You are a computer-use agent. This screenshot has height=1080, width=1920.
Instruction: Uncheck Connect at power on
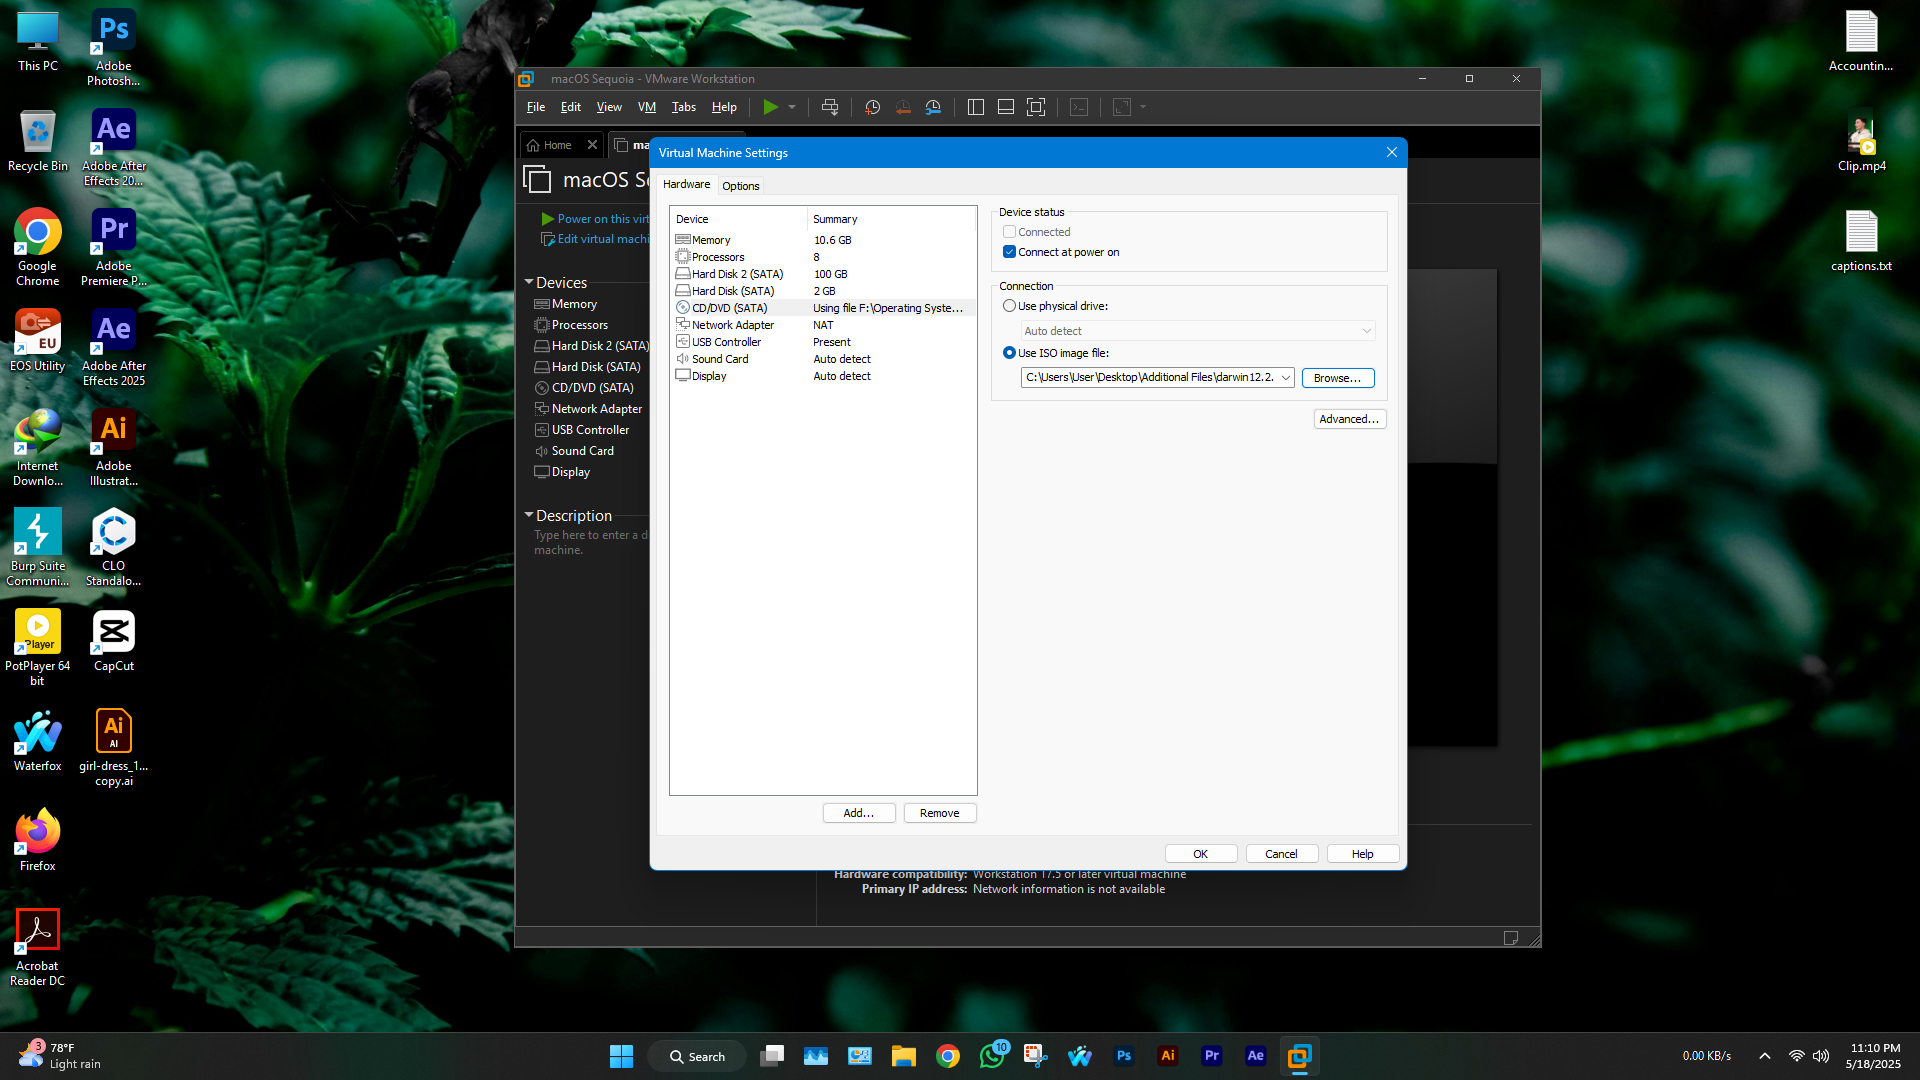pyautogui.click(x=1010, y=252)
